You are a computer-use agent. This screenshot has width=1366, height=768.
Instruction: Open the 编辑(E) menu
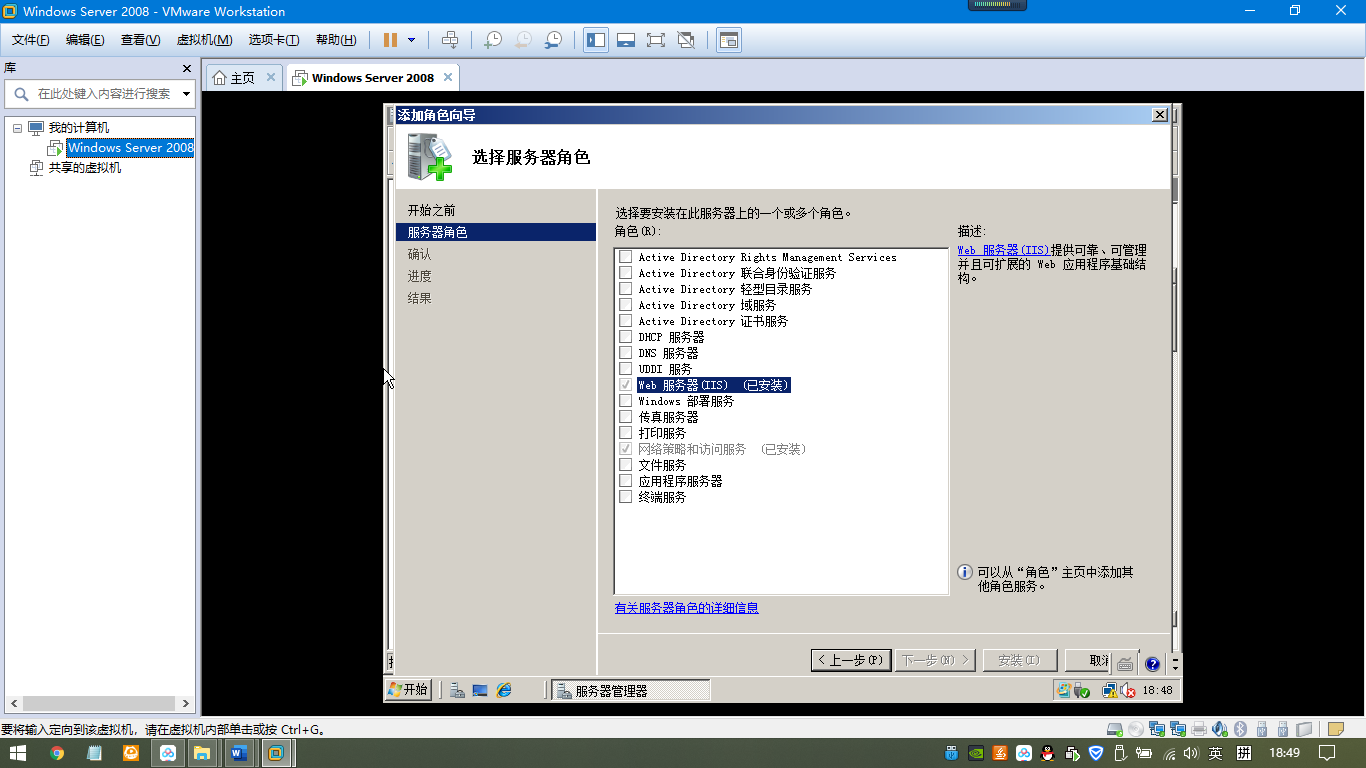pos(85,40)
